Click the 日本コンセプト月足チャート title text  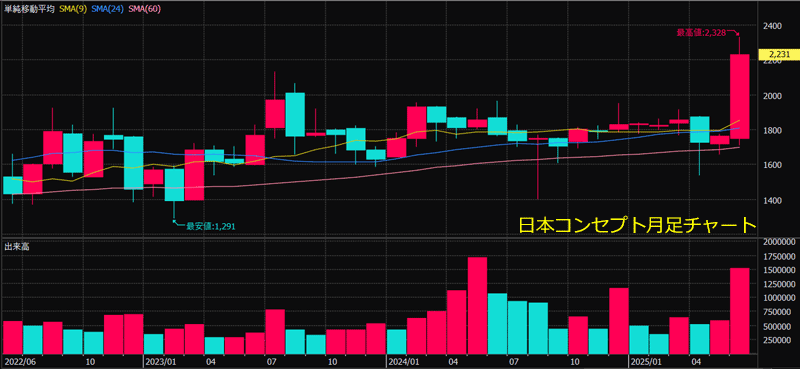click(x=637, y=225)
